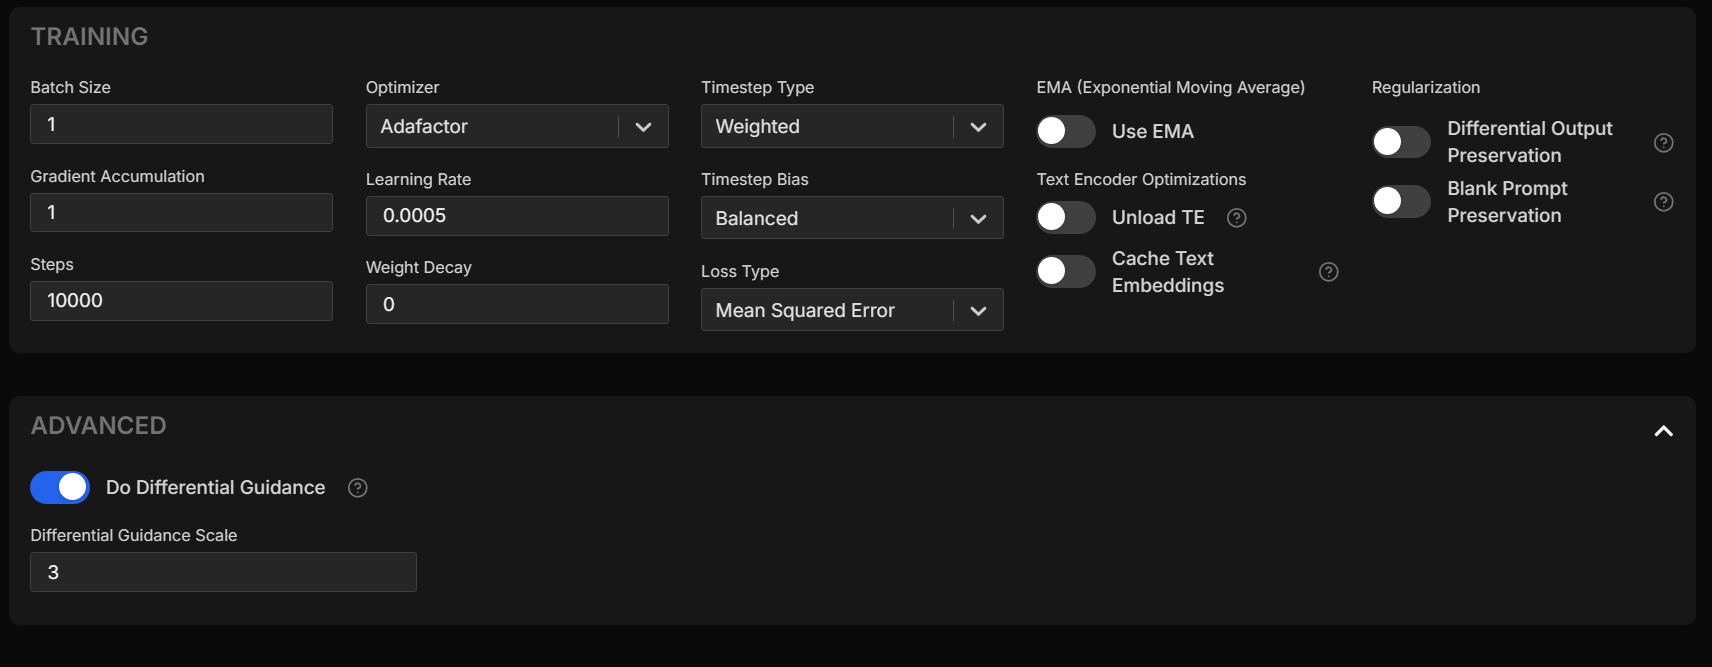The width and height of the screenshot is (1712, 667).
Task: Toggle the Use EMA switch
Action: pyautogui.click(x=1066, y=131)
